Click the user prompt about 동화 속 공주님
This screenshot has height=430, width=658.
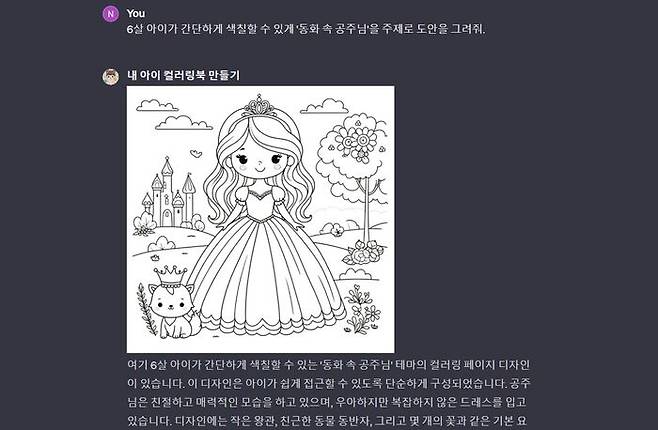pos(306,29)
